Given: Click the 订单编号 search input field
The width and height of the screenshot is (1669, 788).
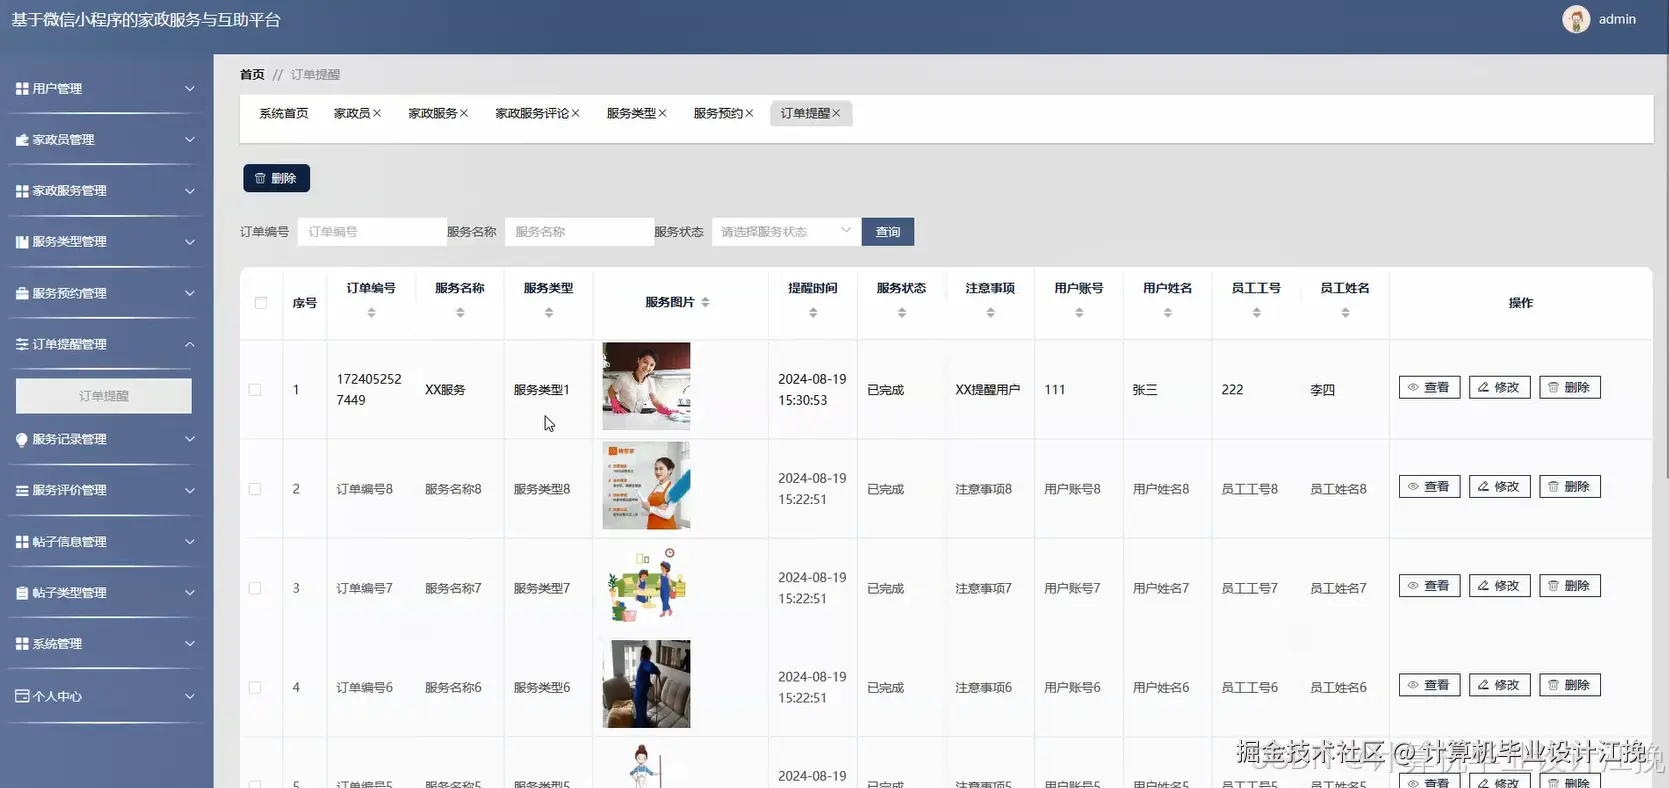Looking at the screenshot, I should point(372,232).
